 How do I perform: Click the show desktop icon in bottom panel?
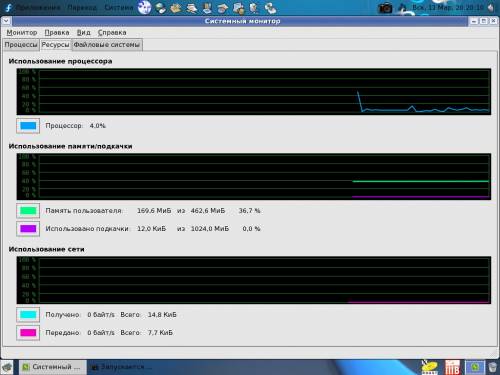coord(7,367)
